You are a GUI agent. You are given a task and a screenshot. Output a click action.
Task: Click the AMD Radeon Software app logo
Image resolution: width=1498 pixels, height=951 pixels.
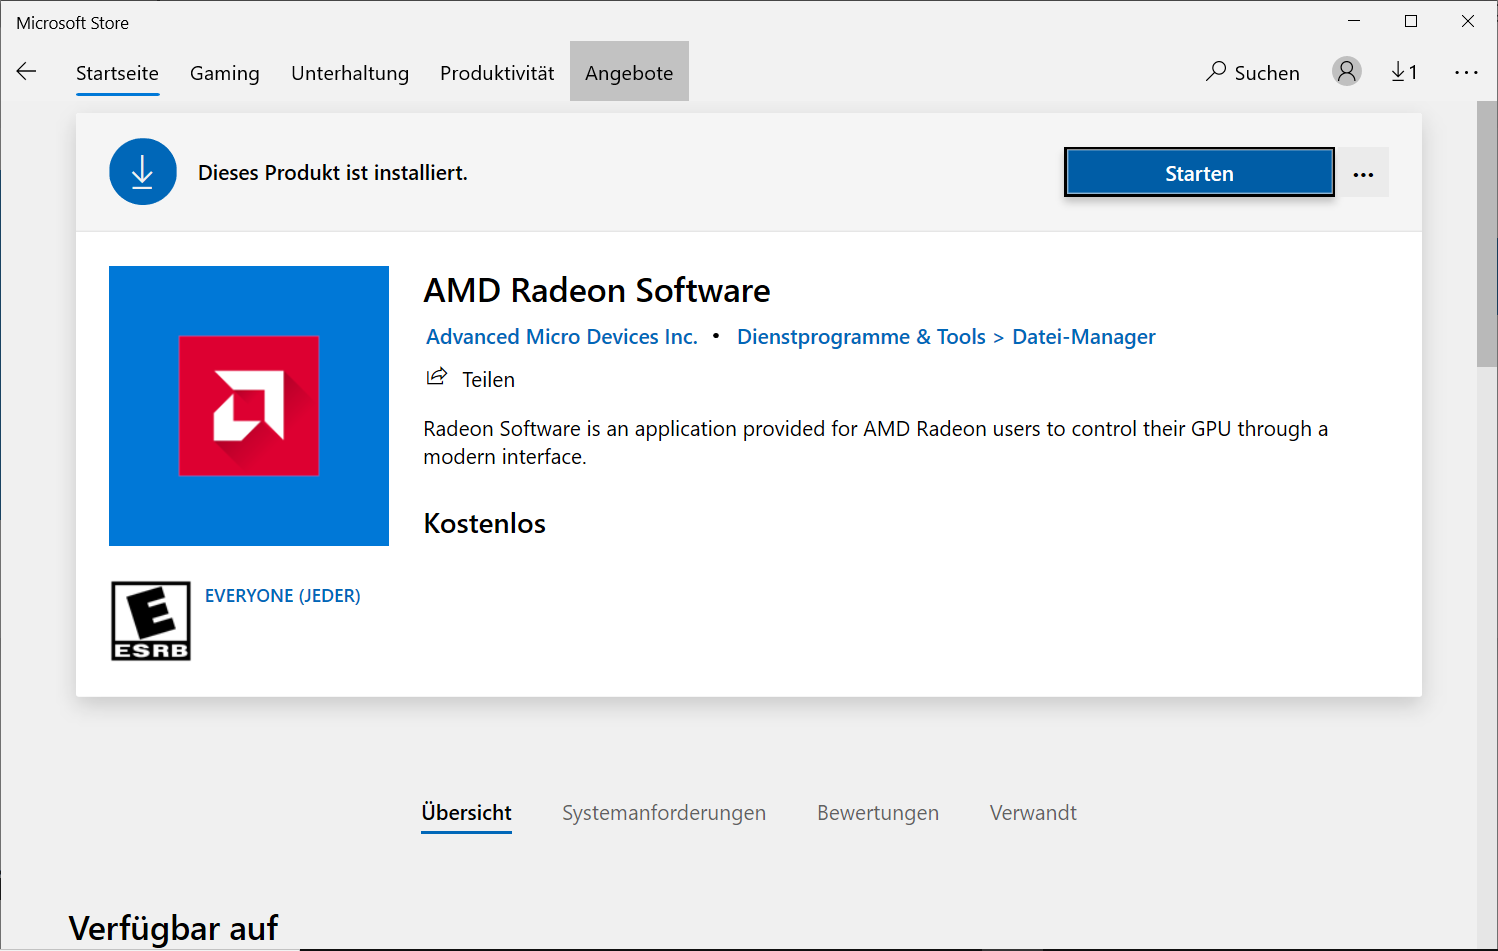pyautogui.click(x=249, y=406)
